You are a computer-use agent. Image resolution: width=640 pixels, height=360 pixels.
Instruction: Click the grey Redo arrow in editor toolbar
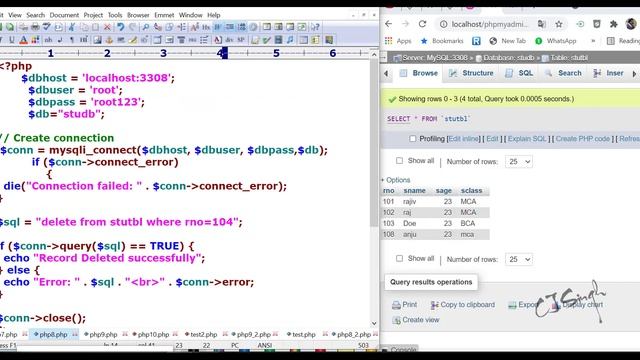(133, 27)
